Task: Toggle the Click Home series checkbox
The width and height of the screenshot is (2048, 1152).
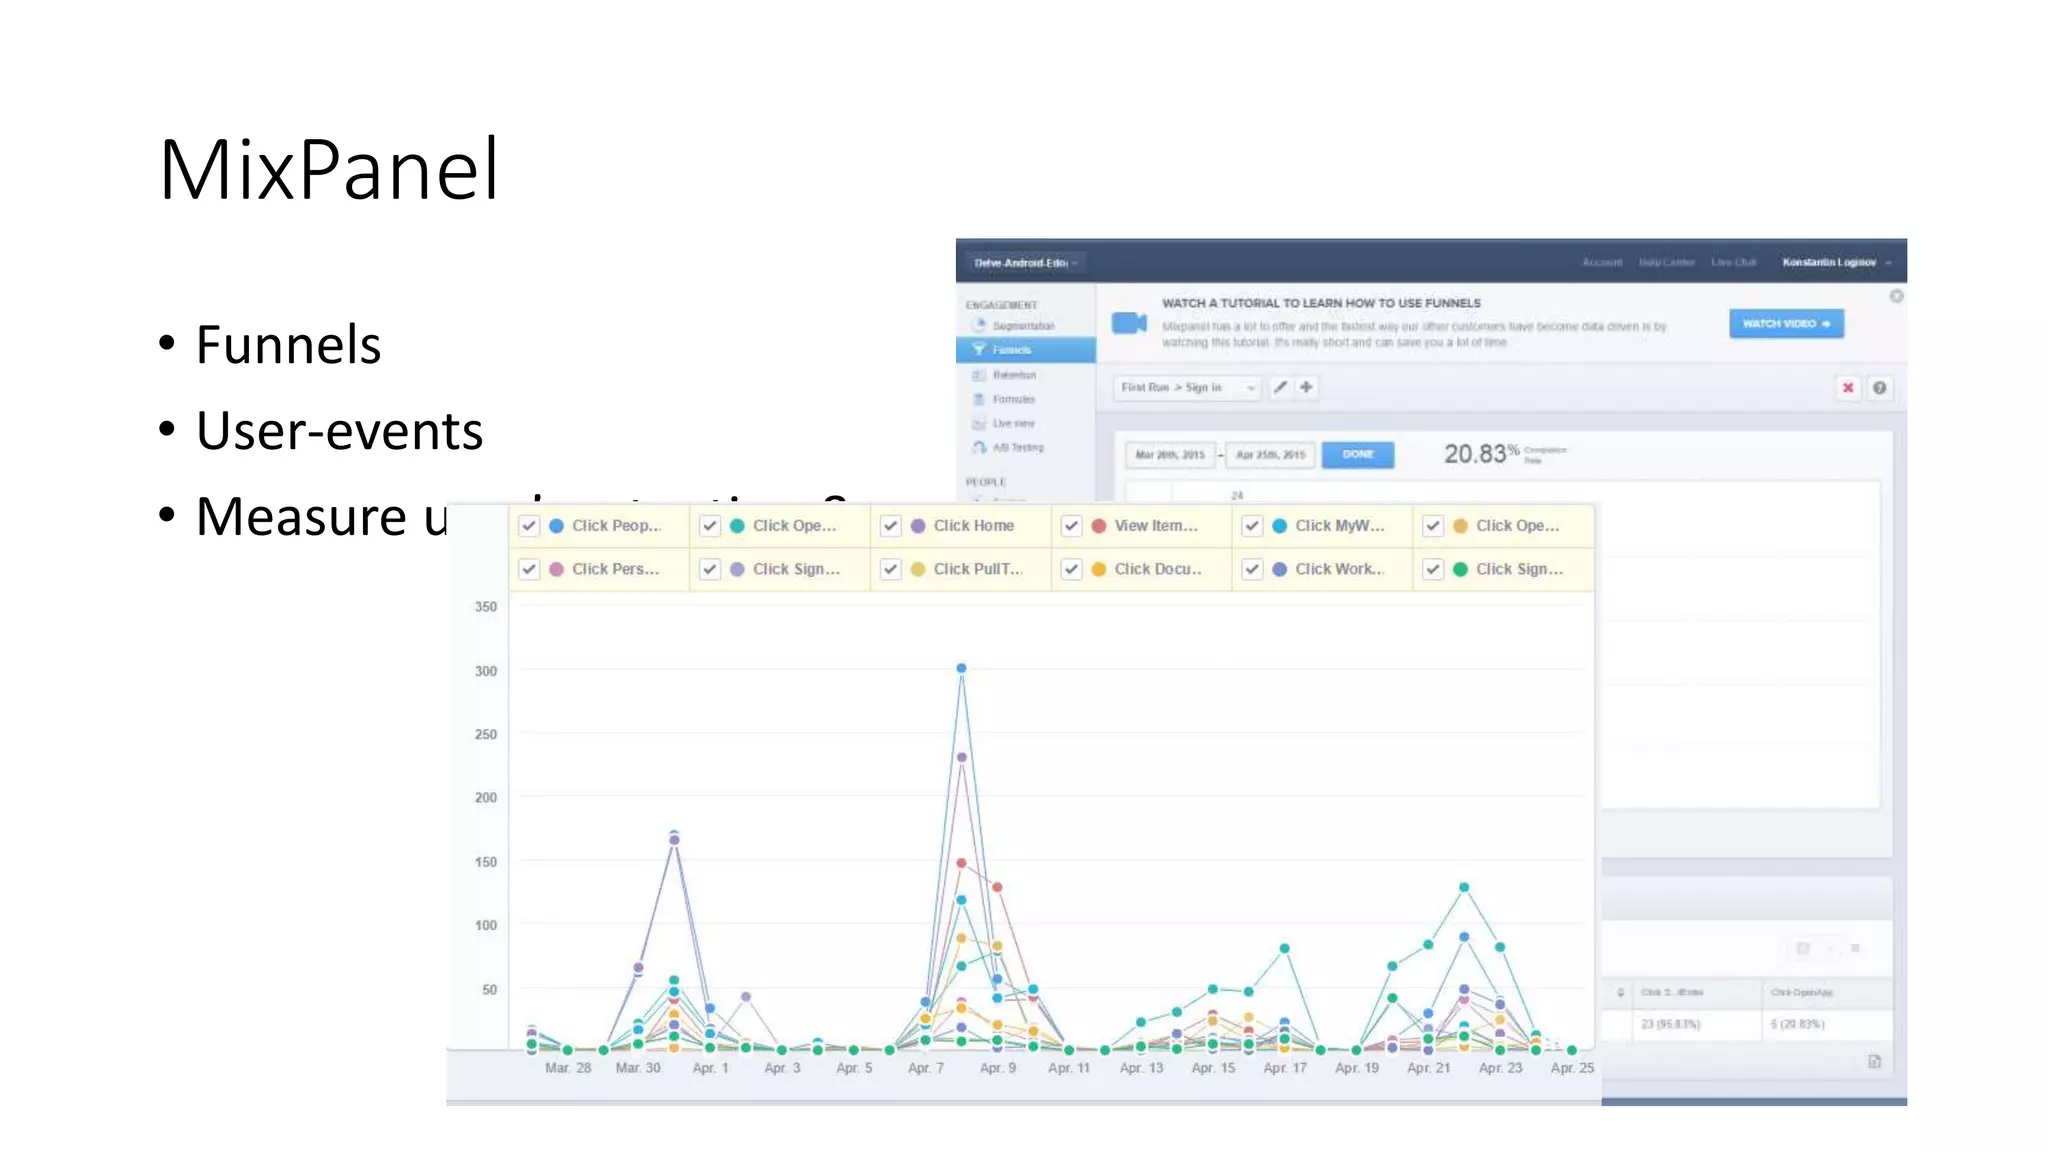Action: pyautogui.click(x=891, y=526)
